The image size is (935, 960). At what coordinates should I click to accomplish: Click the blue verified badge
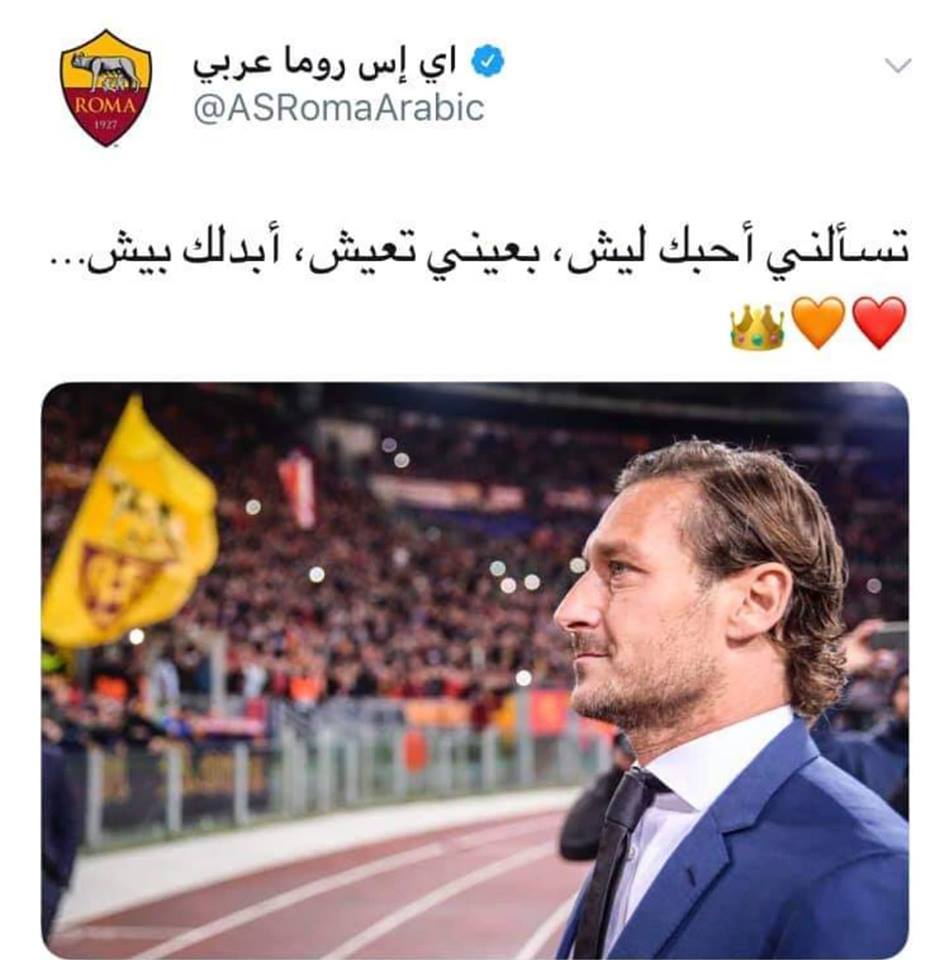[x=488, y=61]
